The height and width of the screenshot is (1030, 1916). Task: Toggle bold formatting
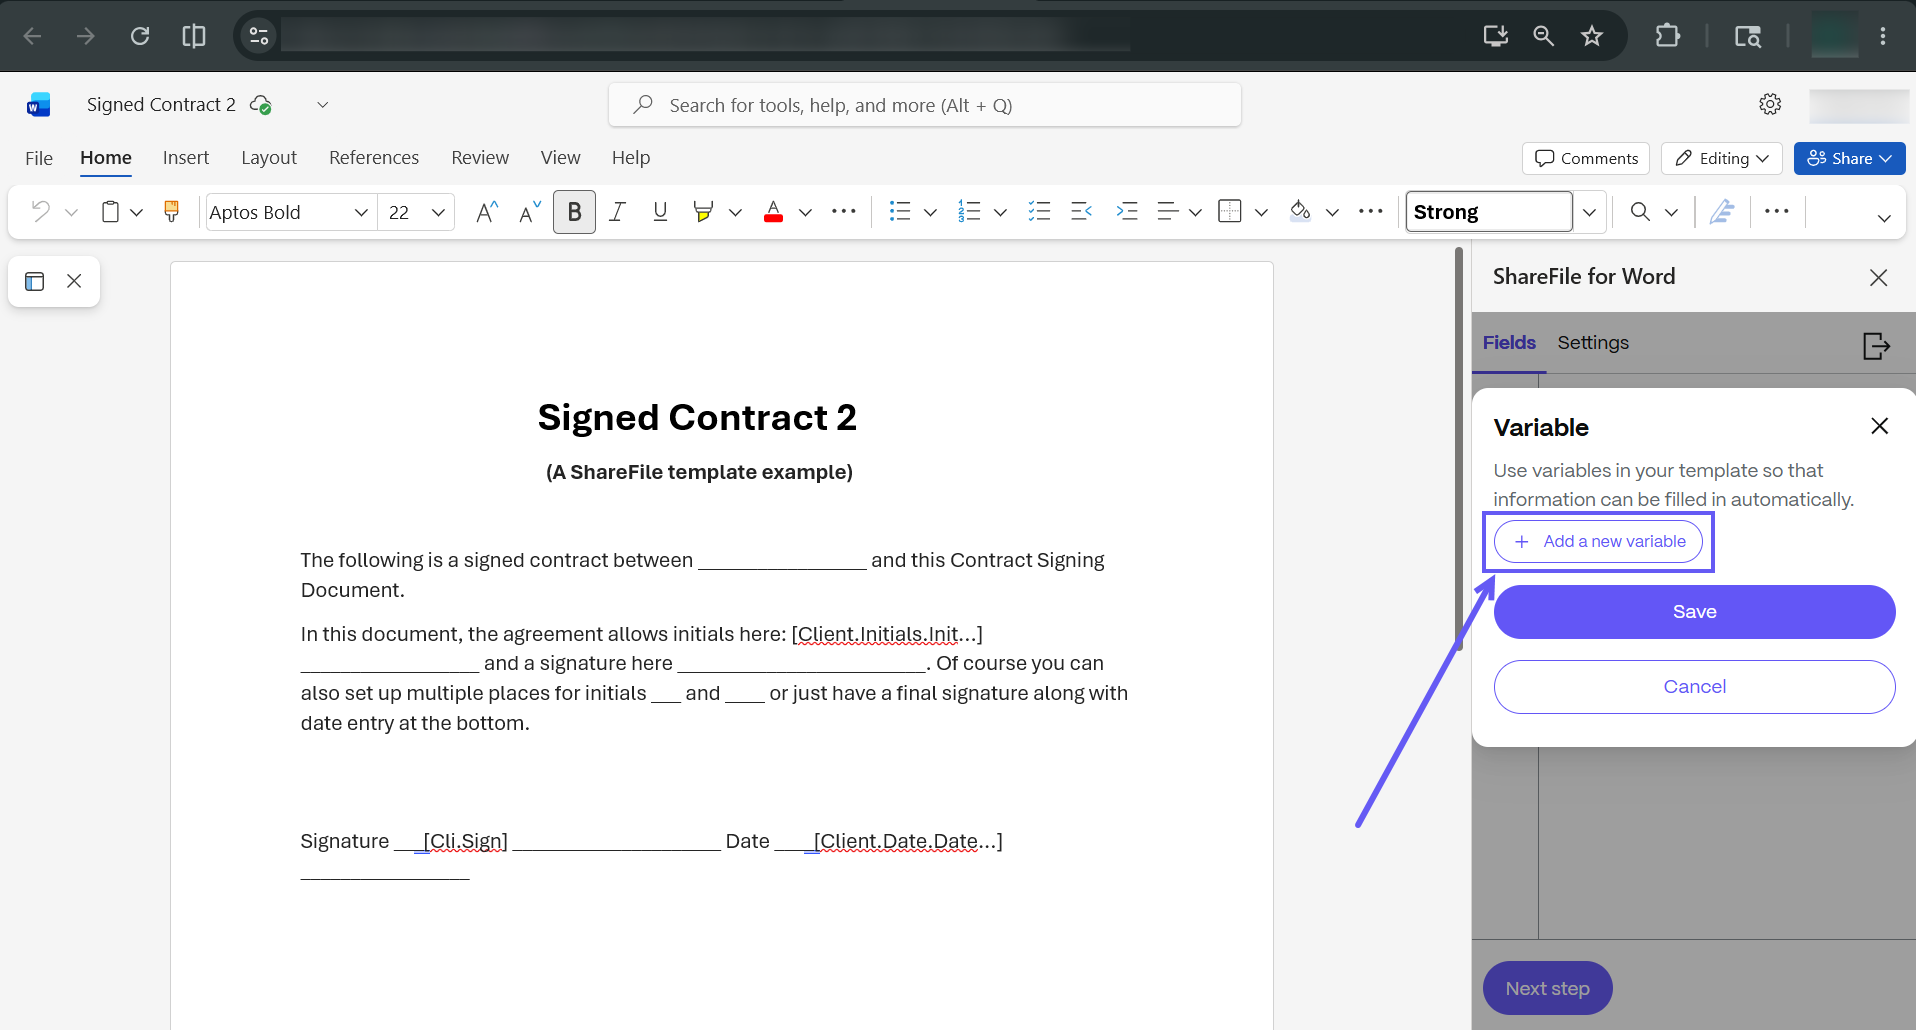click(574, 212)
